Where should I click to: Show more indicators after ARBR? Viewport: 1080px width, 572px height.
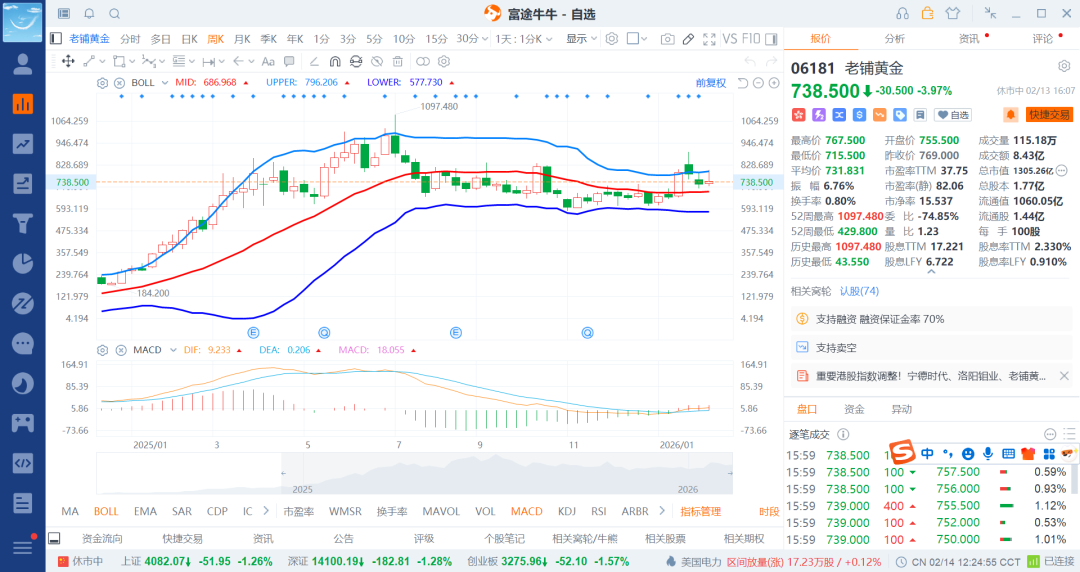[662, 511]
